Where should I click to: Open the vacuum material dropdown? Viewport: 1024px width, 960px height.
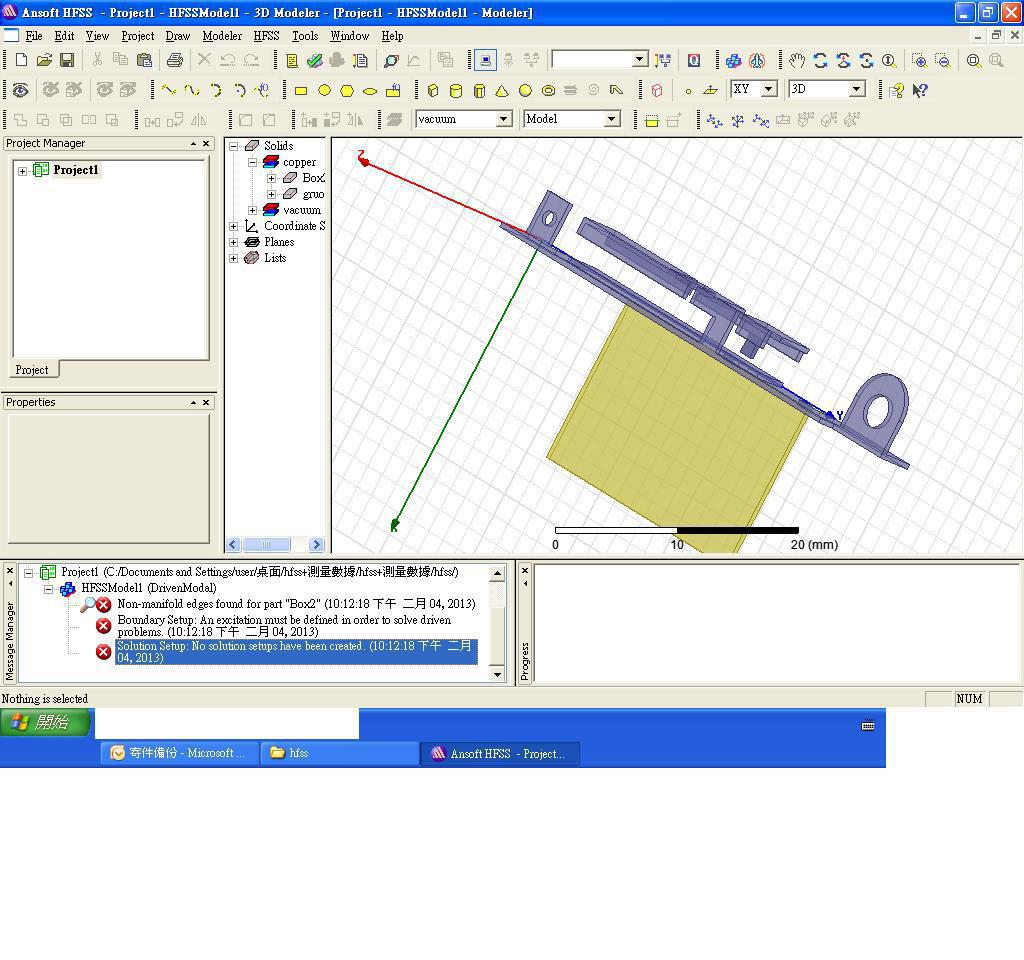coord(503,119)
